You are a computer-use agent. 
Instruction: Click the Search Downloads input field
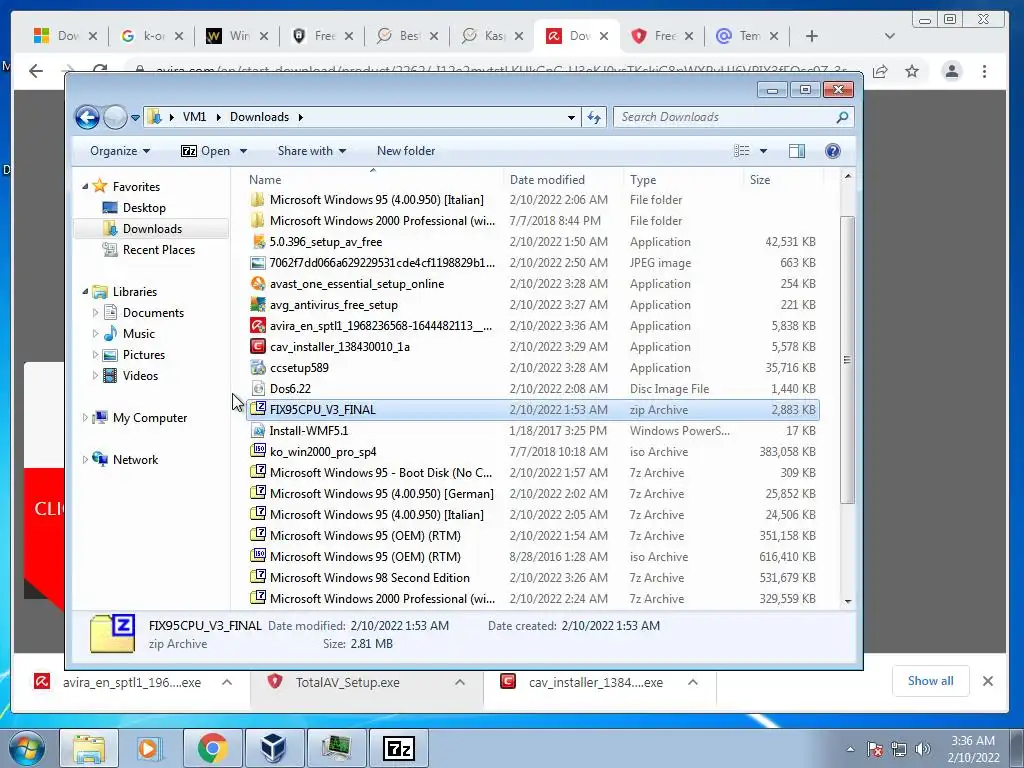coord(726,117)
